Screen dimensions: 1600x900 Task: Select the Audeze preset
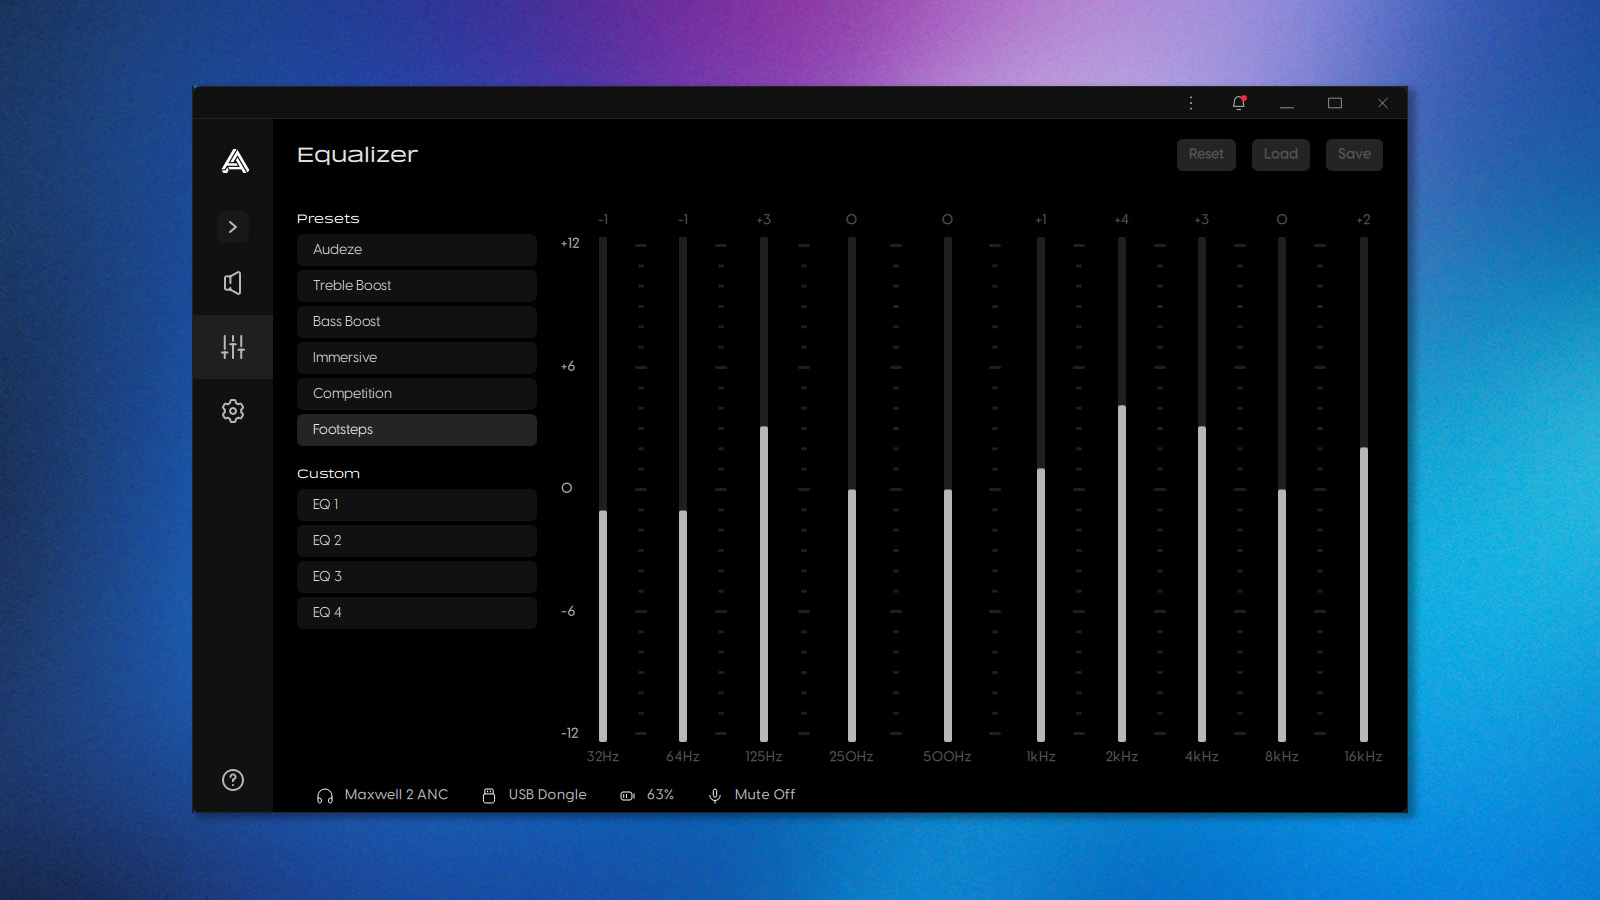pyautogui.click(x=417, y=250)
